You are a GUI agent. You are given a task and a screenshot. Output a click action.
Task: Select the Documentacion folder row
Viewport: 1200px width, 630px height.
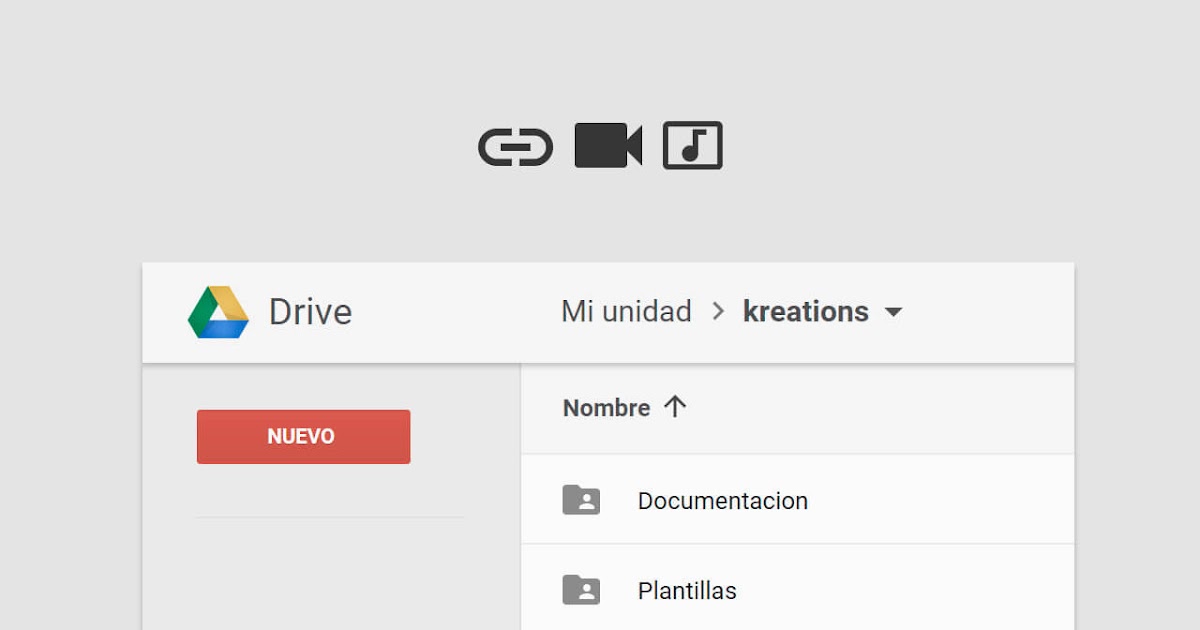[x=723, y=500]
